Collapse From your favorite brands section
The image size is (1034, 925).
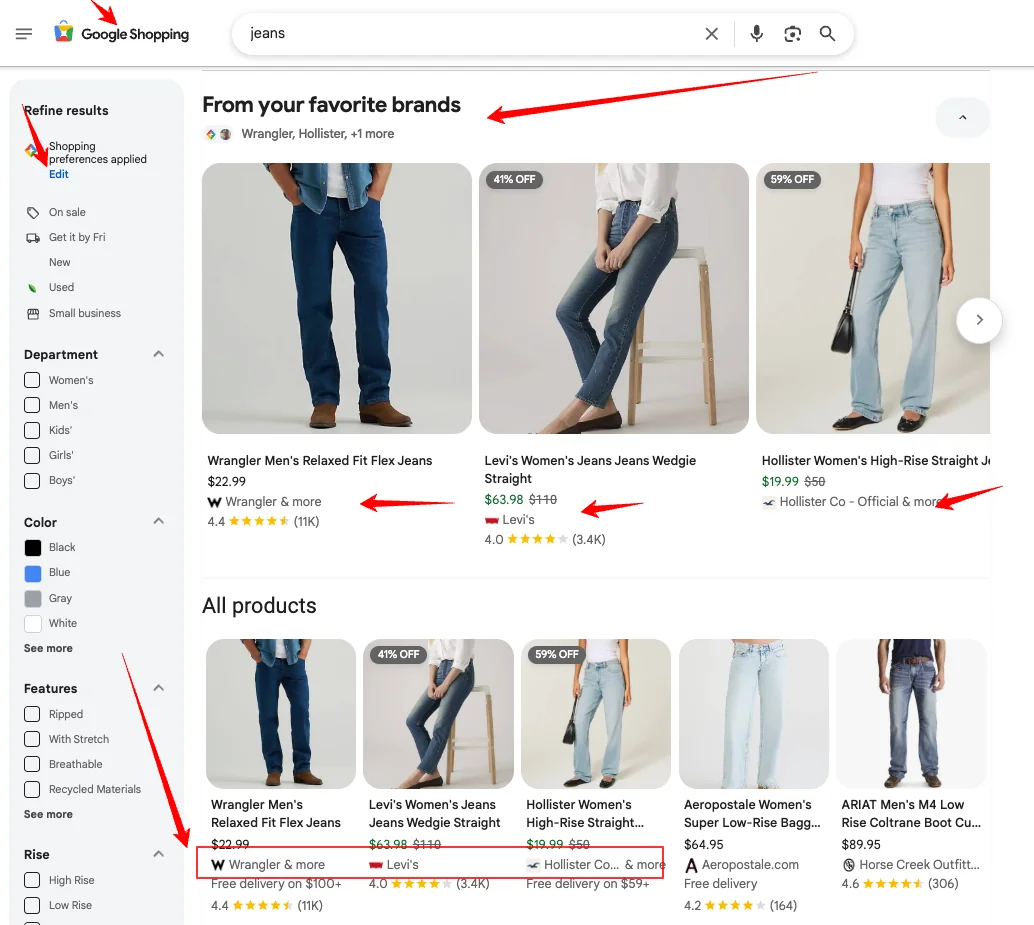pyautogui.click(x=963, y=117)
